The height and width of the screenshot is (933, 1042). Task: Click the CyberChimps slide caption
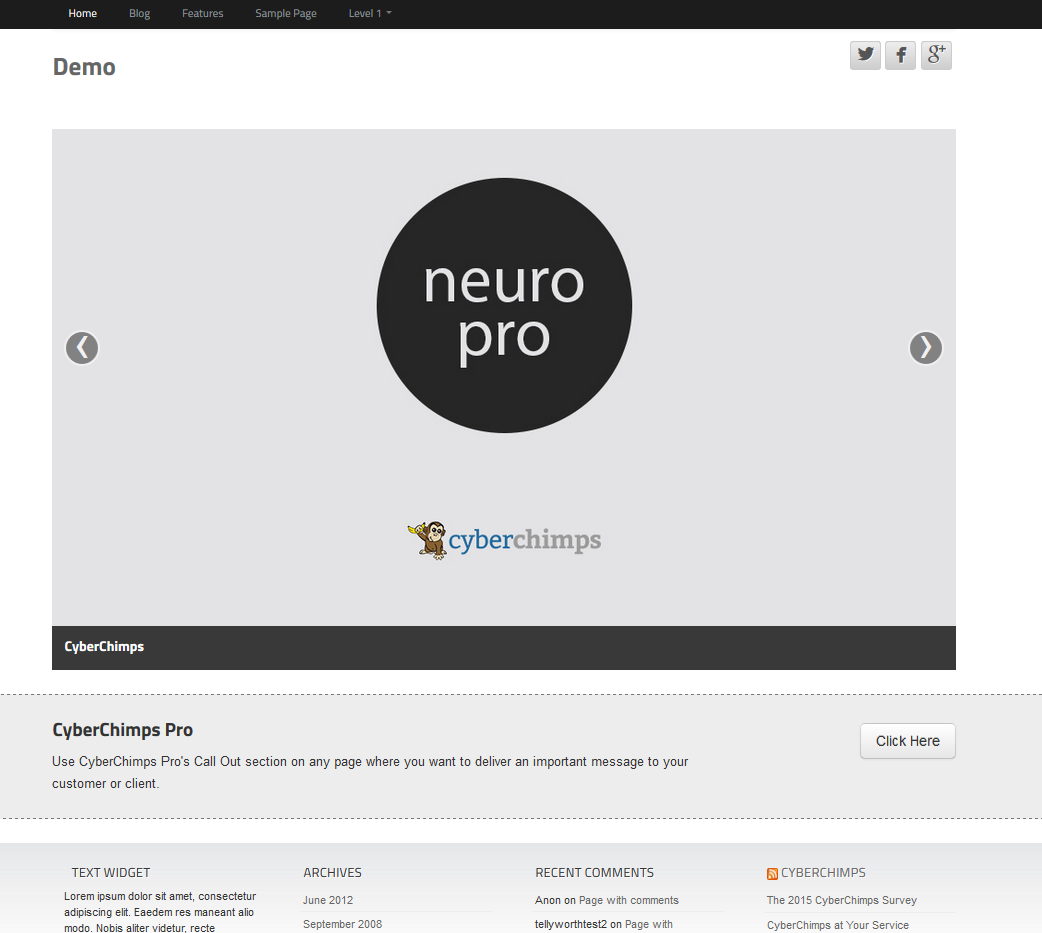[x=104, y=647]
